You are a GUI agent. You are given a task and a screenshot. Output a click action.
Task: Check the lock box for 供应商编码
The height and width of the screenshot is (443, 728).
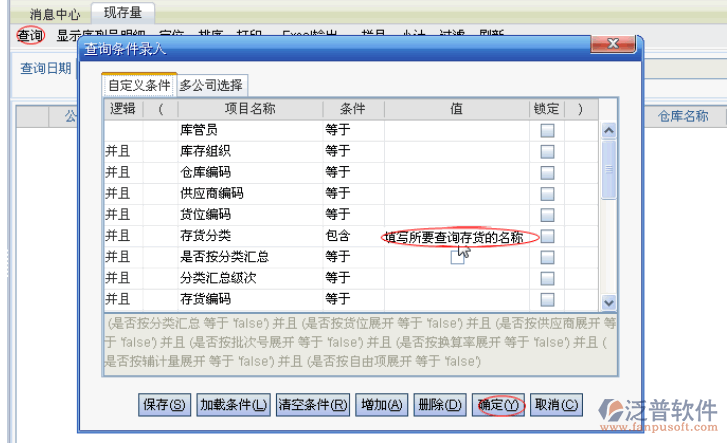547,194
